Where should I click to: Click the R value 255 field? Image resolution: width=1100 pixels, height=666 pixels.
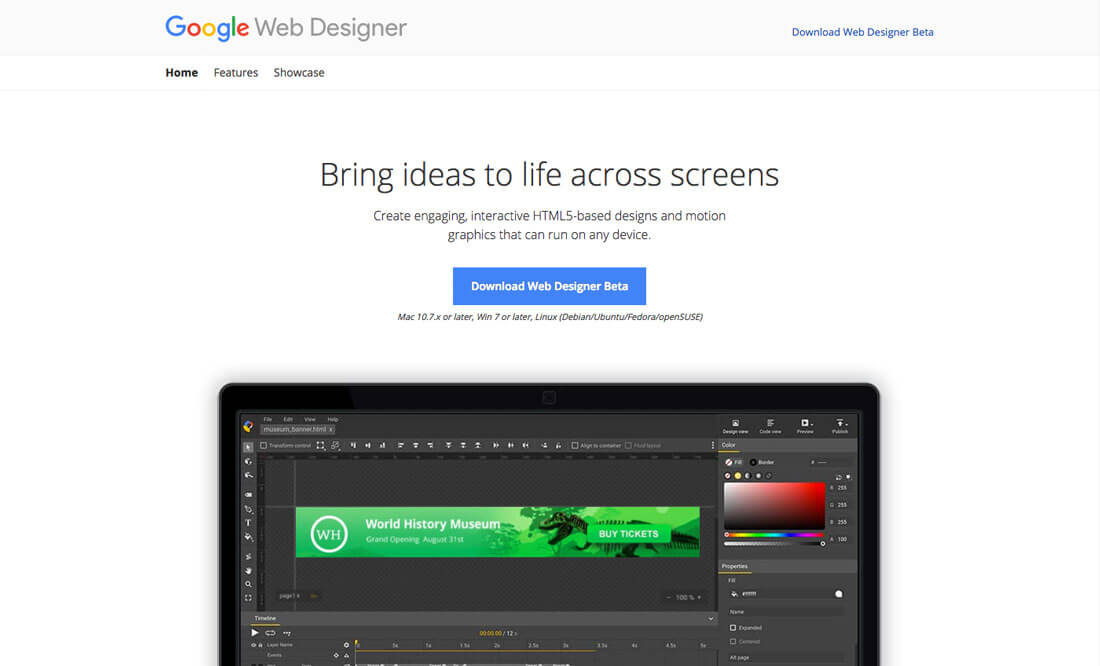[x=842, y=488]
